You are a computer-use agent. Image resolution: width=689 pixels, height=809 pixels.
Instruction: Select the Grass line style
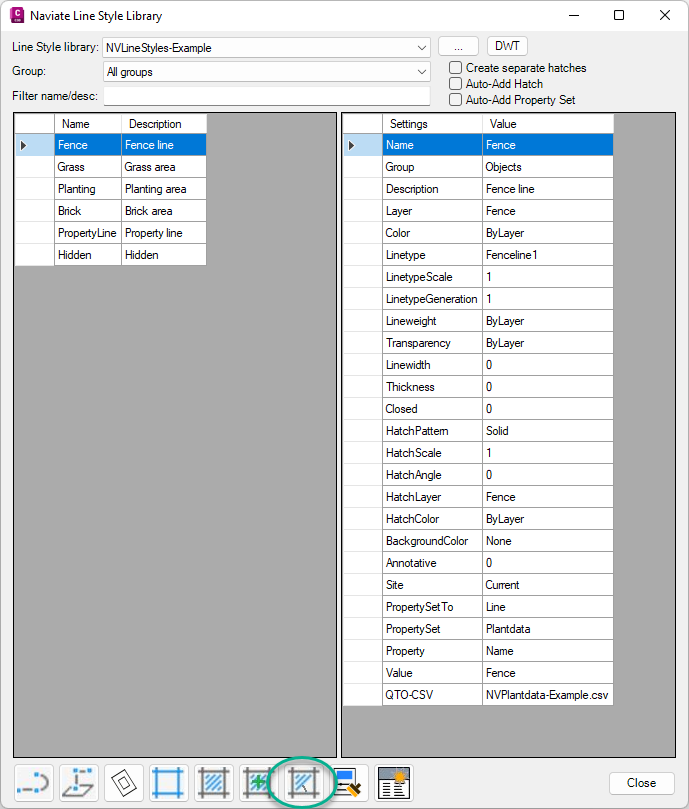88,167
